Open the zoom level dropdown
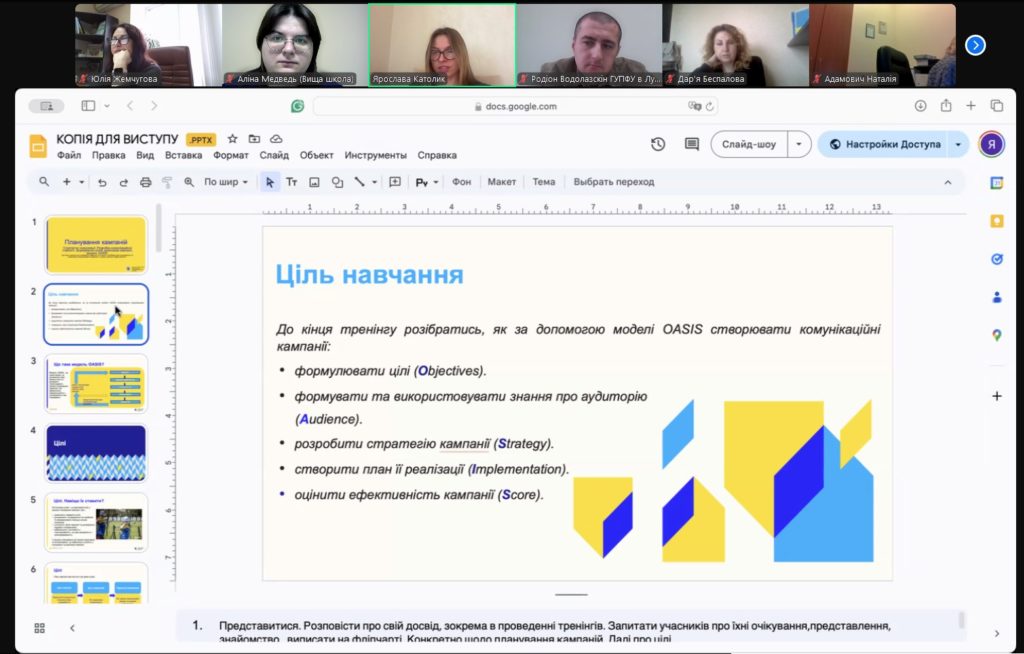Screen dimensions: 1024x654 pyautogui.click(x=226, y=182)
